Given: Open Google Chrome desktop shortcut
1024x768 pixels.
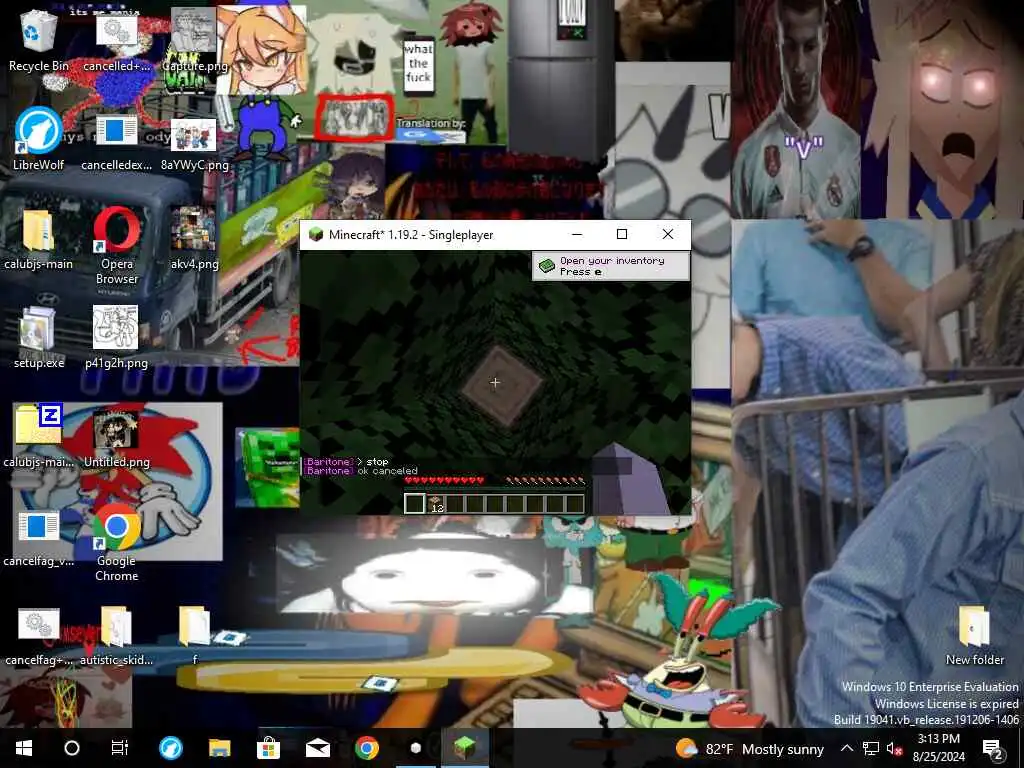Looking at the screenshot, I should pyautogui.click(x=116, y=542).
